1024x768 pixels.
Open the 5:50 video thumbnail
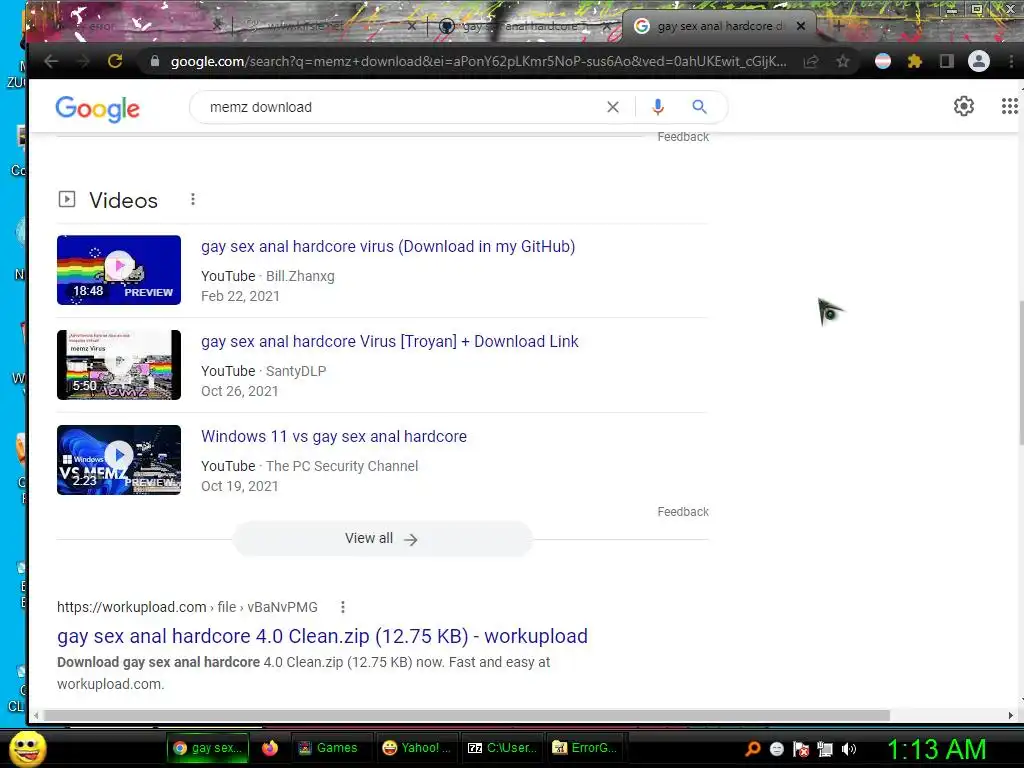pyautogui.click(x=119, y=364)
